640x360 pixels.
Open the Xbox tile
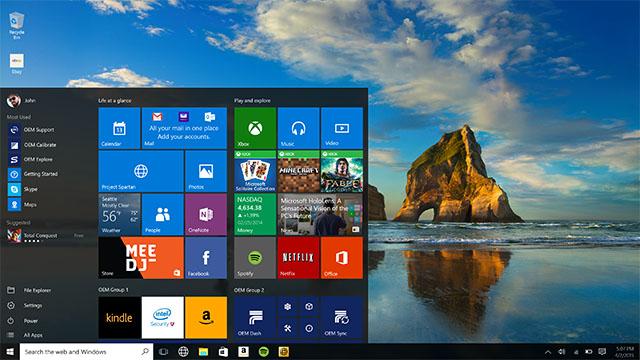pyautogui.click(x=255, y=128)
